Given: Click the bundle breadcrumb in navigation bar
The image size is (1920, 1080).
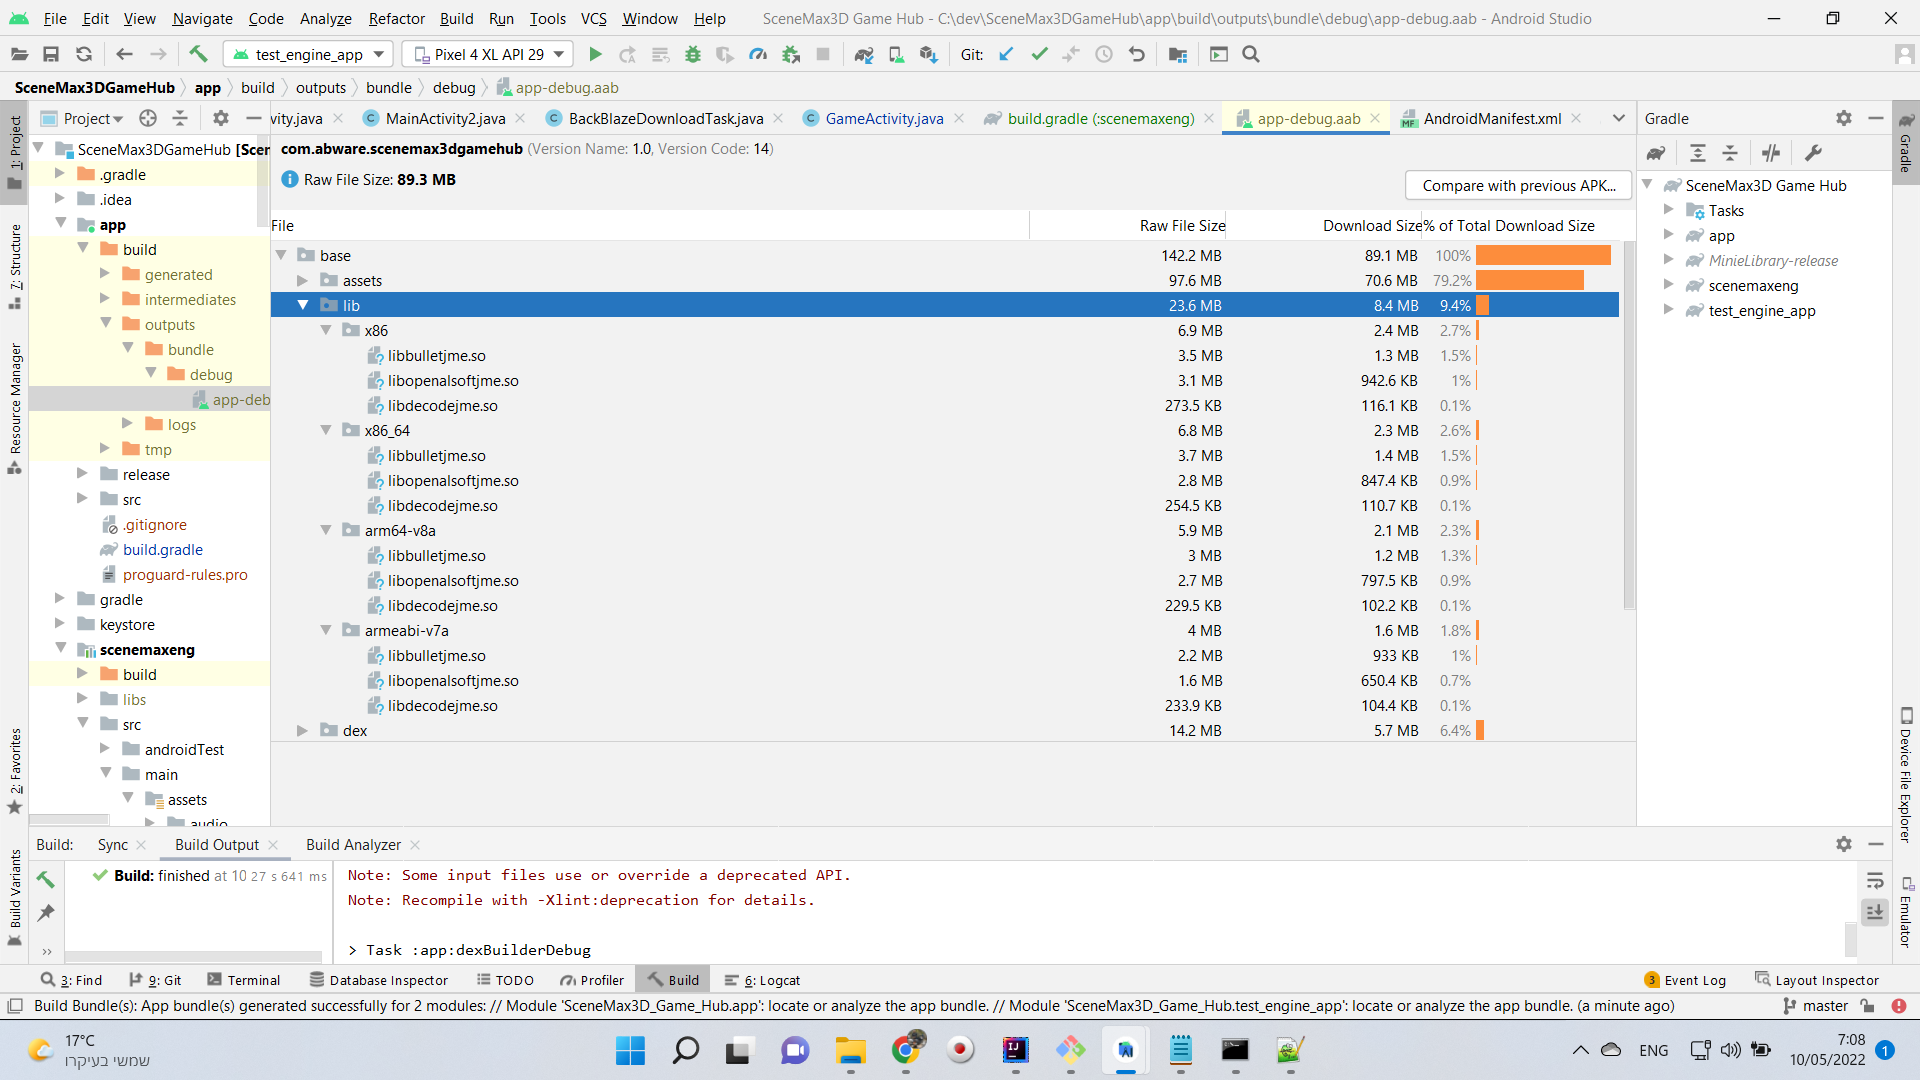Looking at the screenshot, I should (388, 88).
